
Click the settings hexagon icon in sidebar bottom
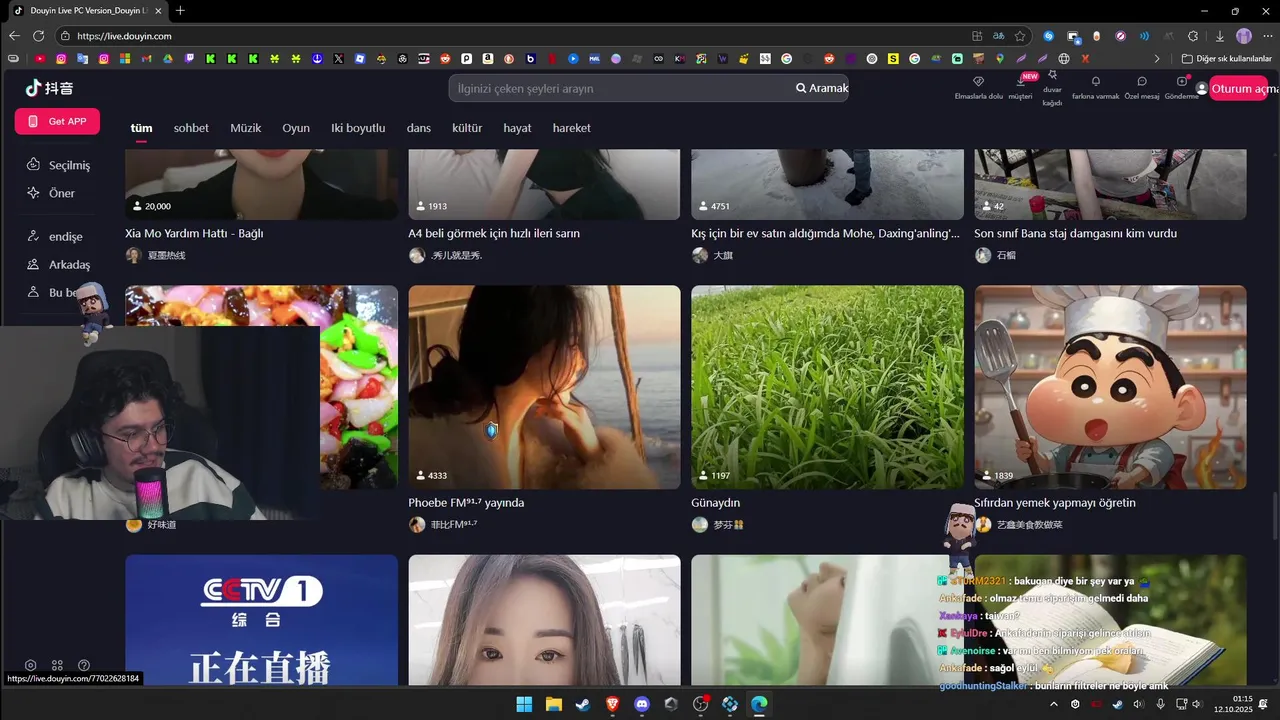click(31, 665)
